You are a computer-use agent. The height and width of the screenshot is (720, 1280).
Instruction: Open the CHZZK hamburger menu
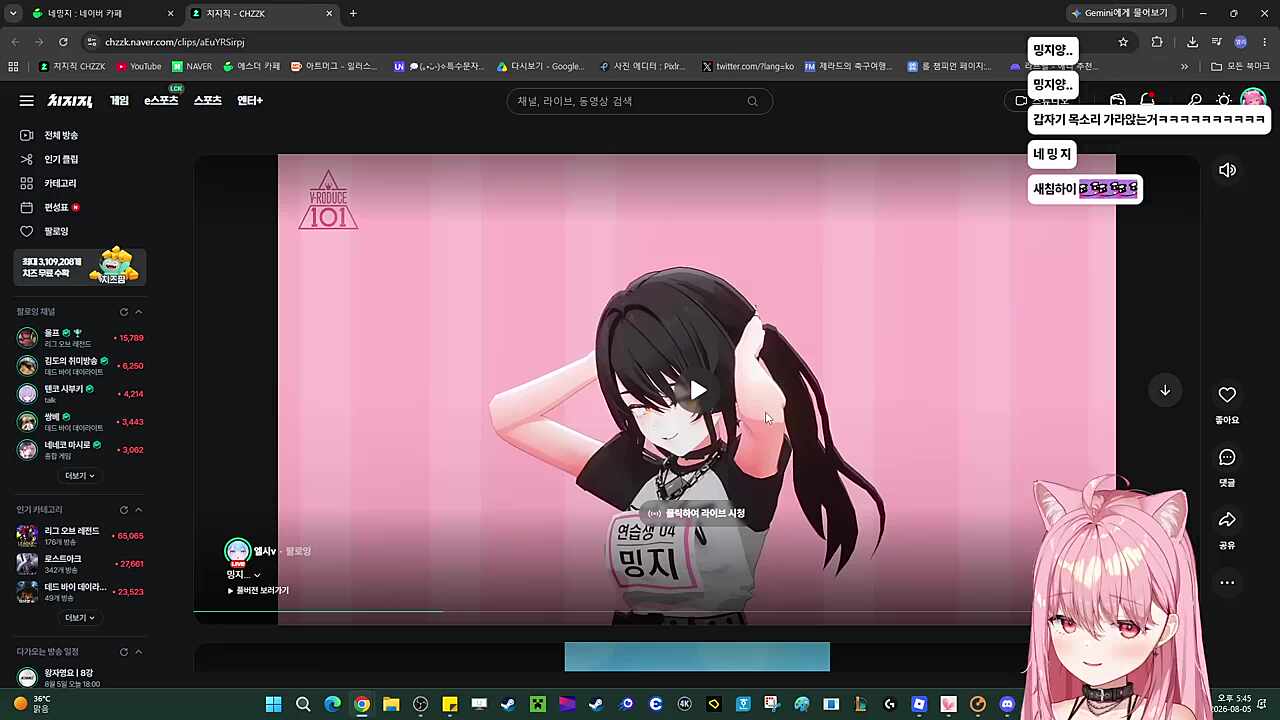tap(27, 101)
